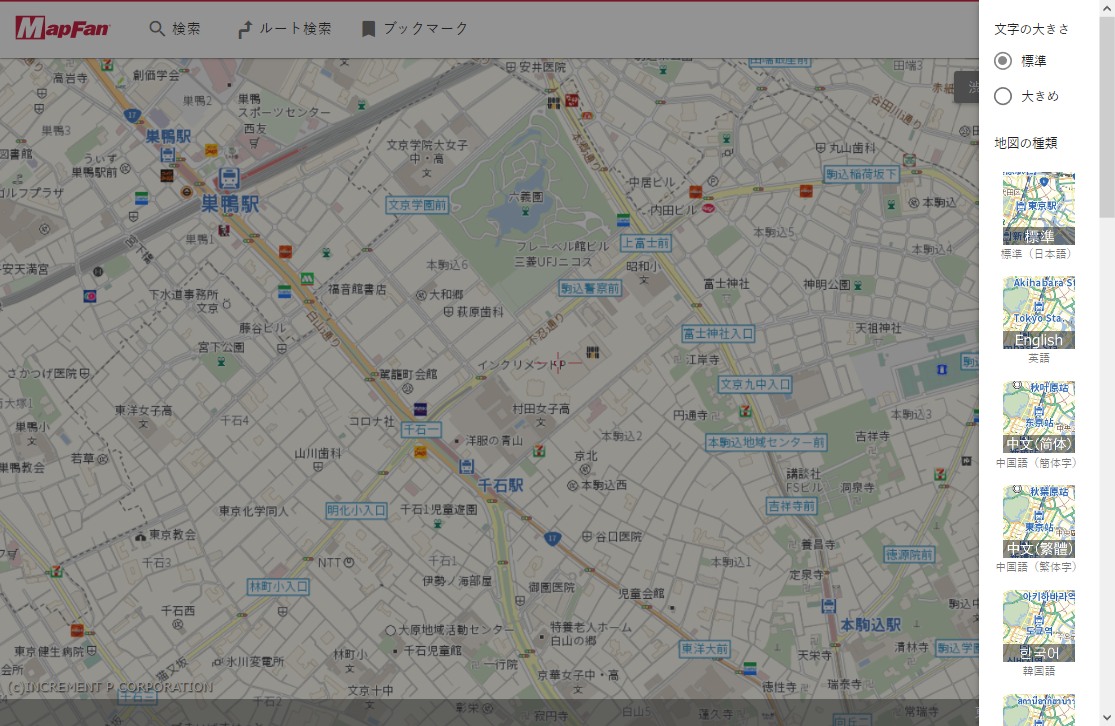Click the 上富士前 intersection sign
This screenshot has width=1115, height=726.
646,243
